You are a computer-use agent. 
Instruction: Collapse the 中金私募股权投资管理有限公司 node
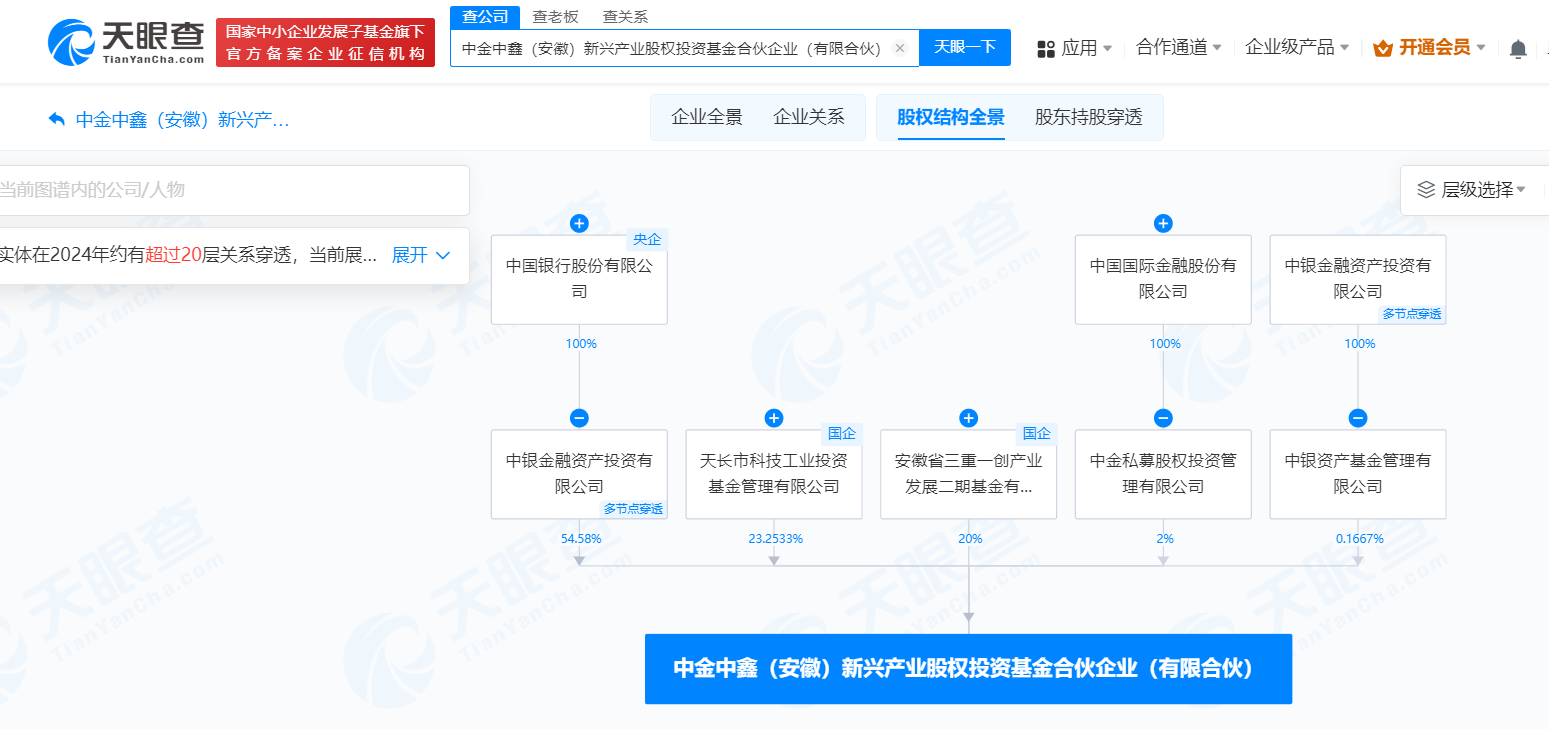point(1163,418)
